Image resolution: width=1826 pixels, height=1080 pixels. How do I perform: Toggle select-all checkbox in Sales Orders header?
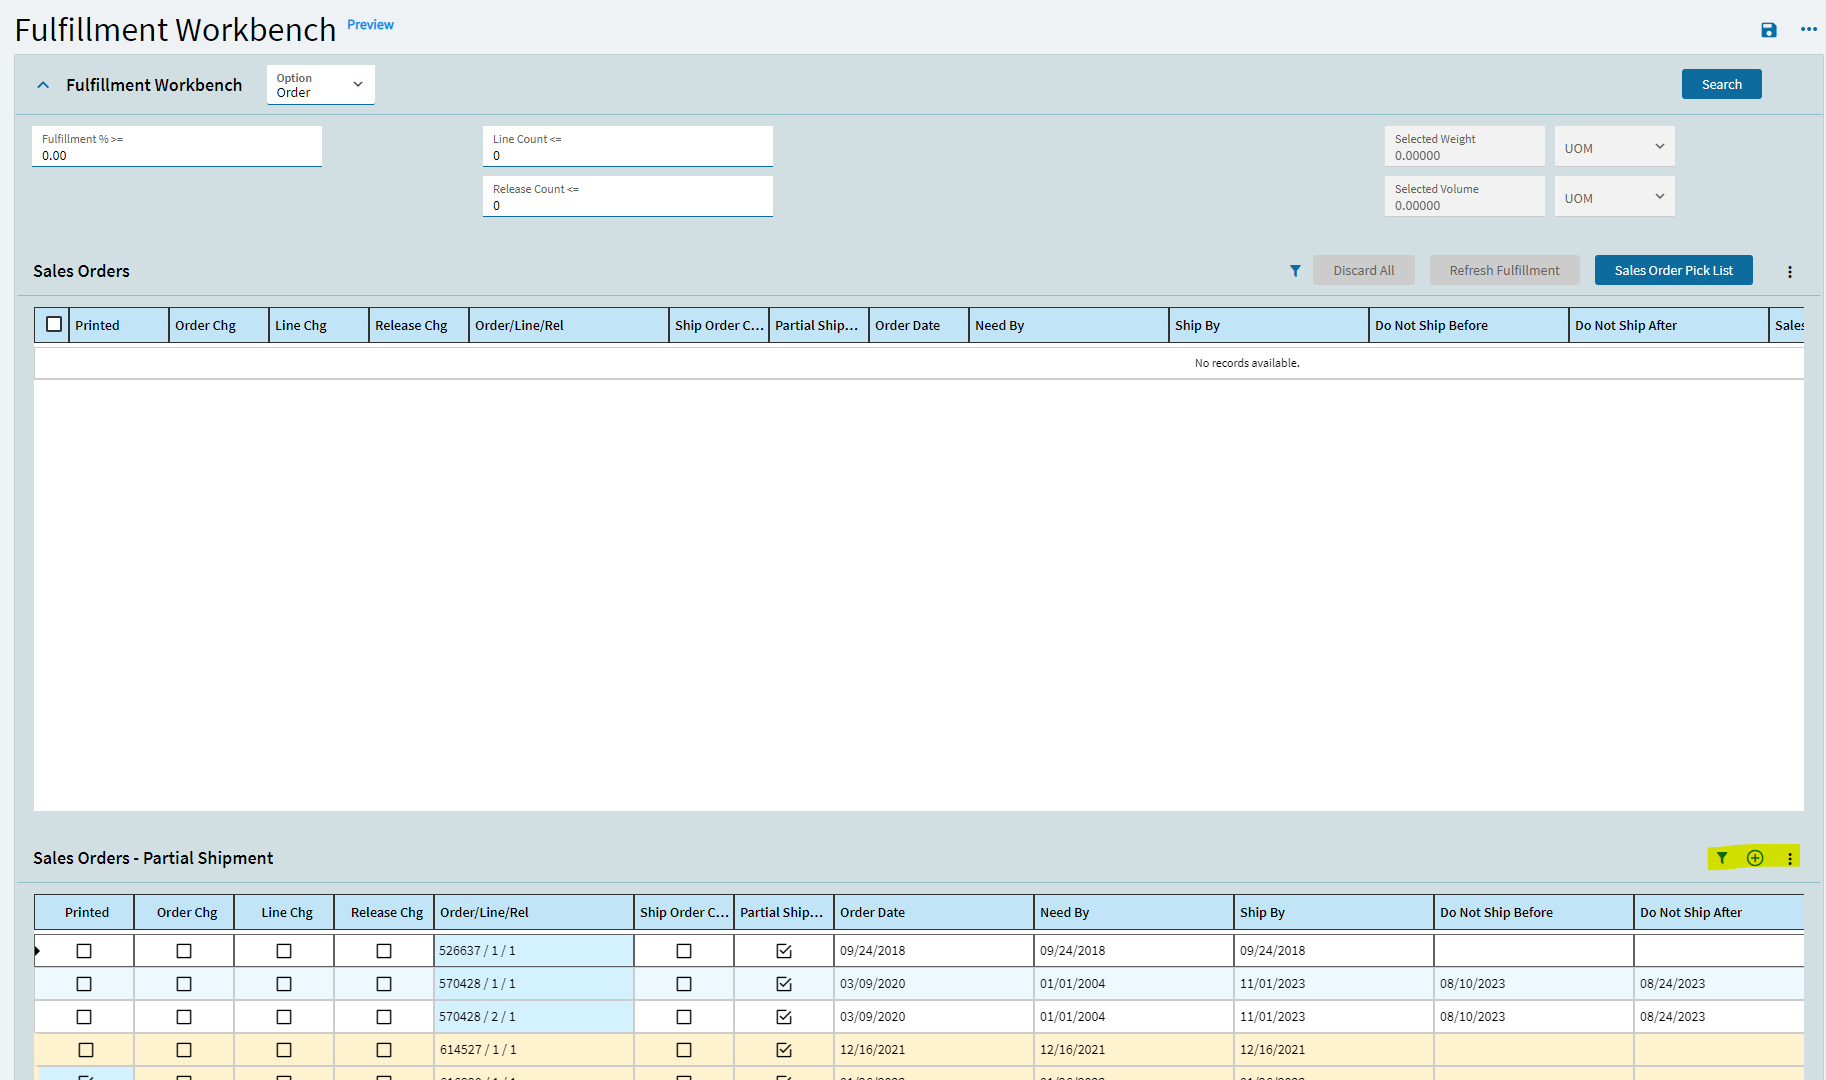pos(54,324)
